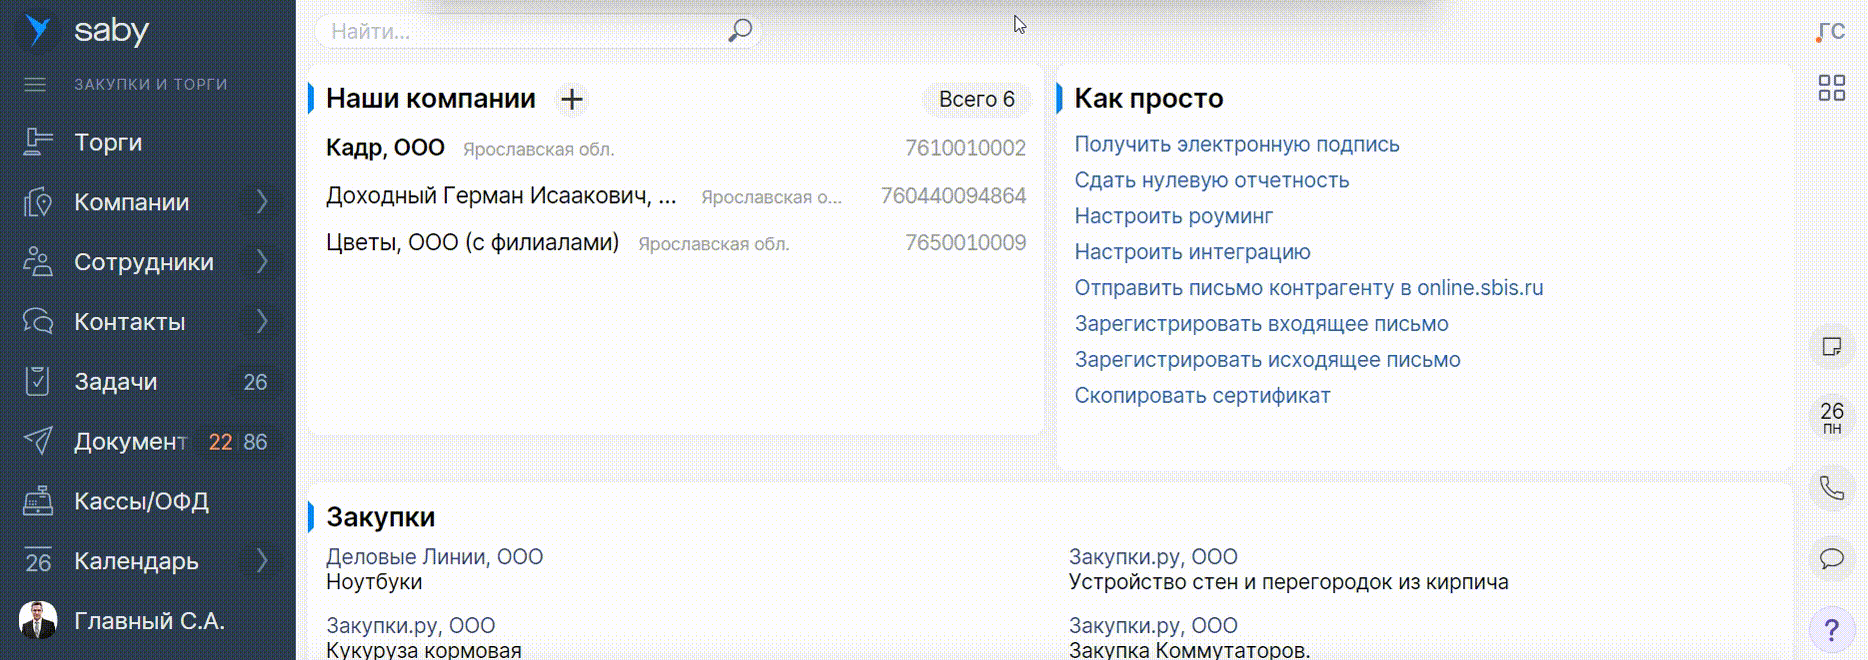This screenshot has width=1868, height=660.
Task: Expand the Сотрудники submenu arrow
Action: 261,262
